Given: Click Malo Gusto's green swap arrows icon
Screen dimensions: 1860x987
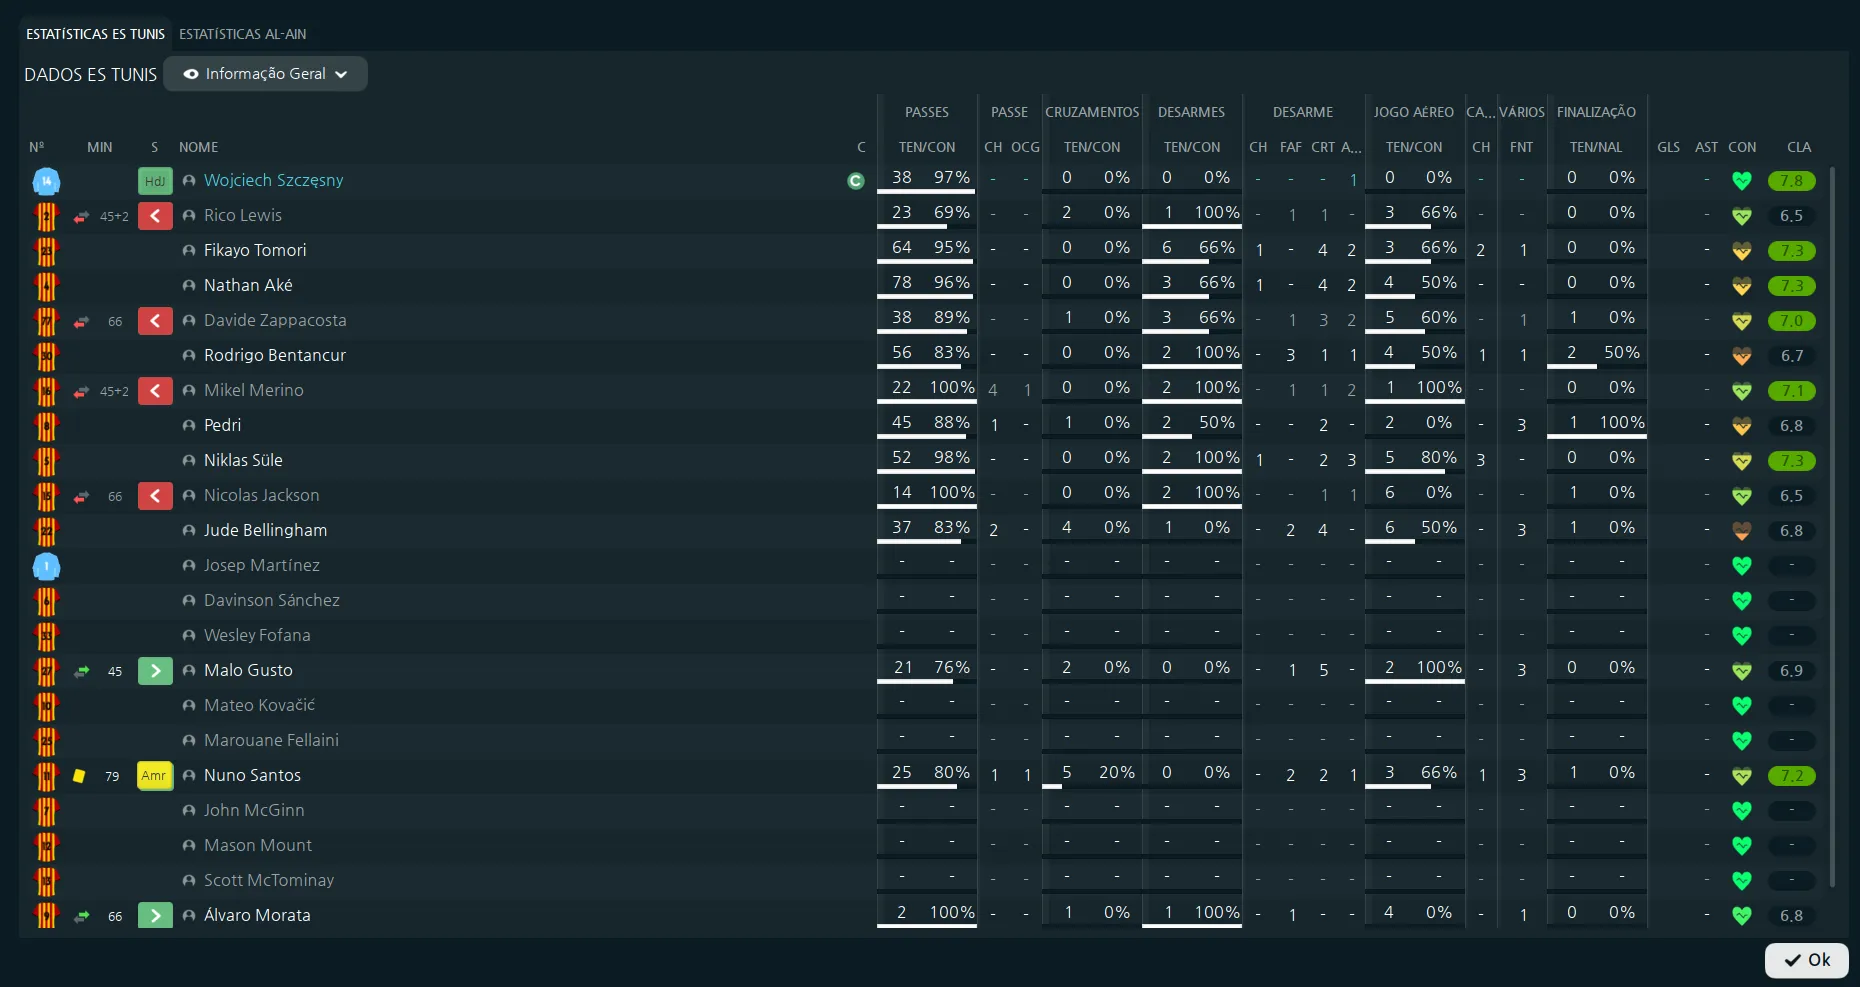Looking at the screenshot, I should coord(81,671).
